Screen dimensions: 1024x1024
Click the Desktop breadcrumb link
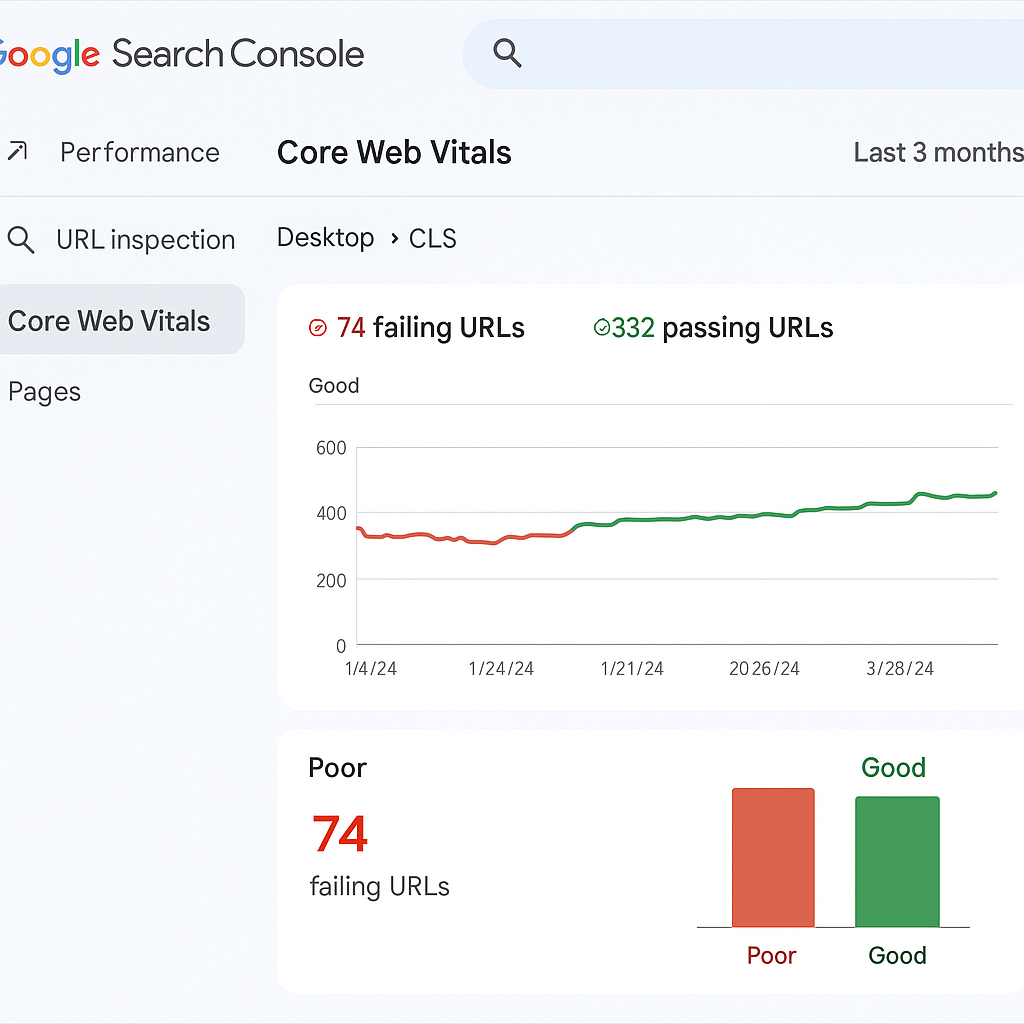(325, 238)
